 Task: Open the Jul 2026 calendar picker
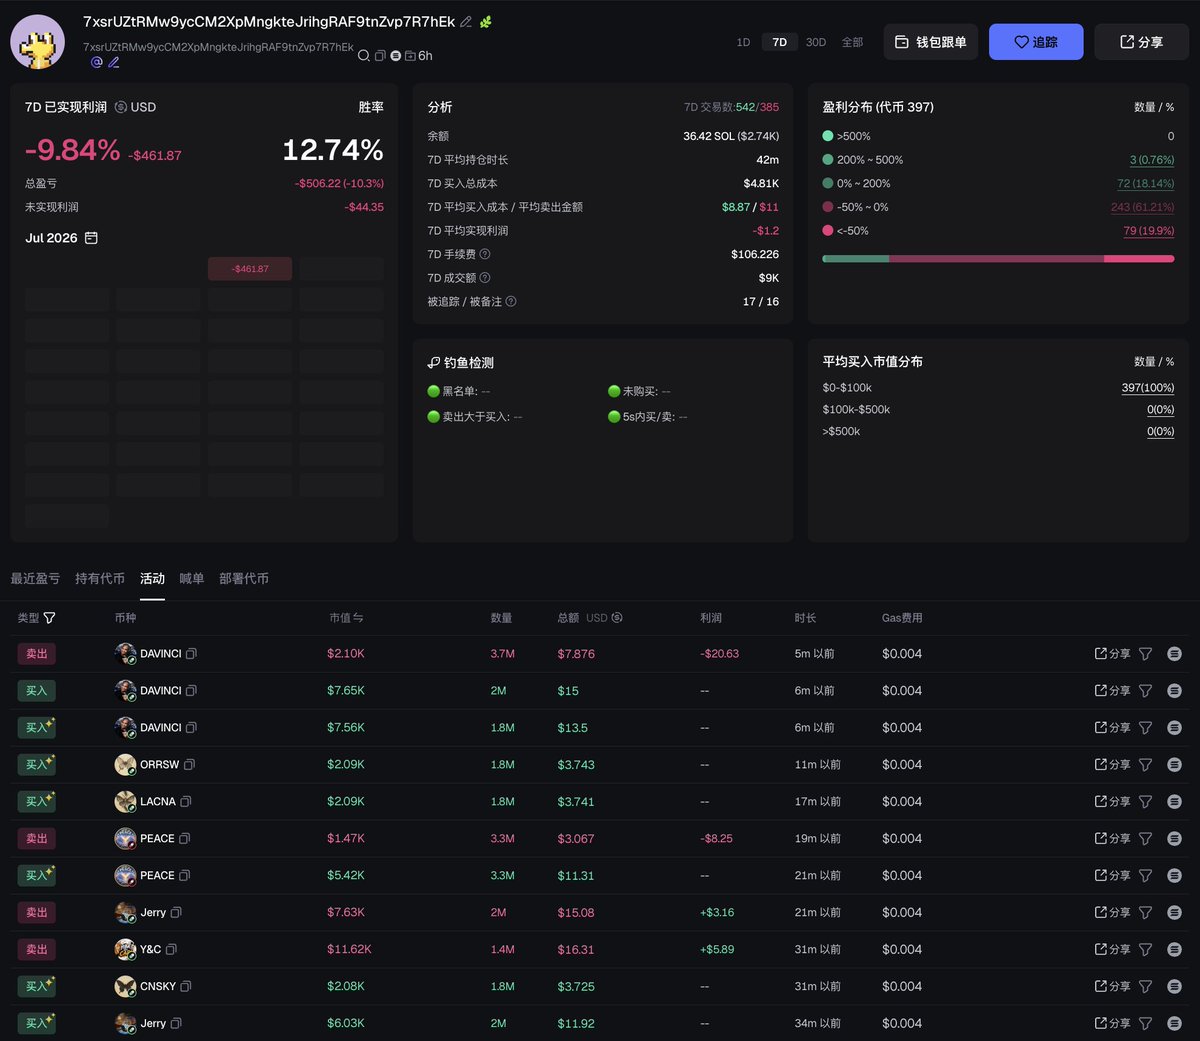pyautogui.click(x=91, y=238)
